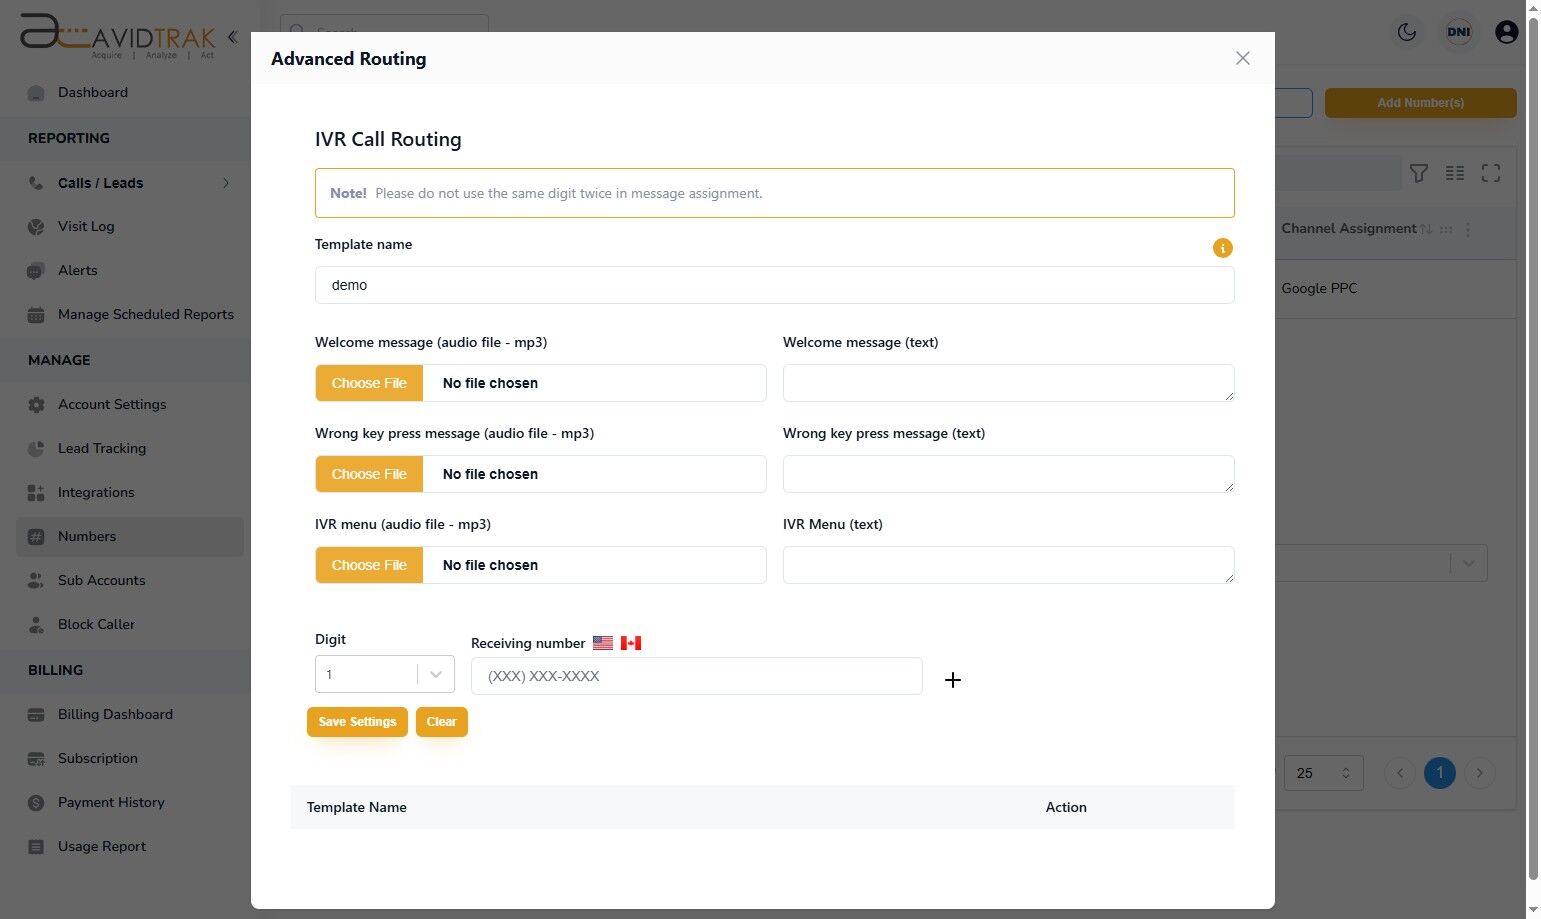Click the plus icon to add another digit row

click(x=953, y=679)
